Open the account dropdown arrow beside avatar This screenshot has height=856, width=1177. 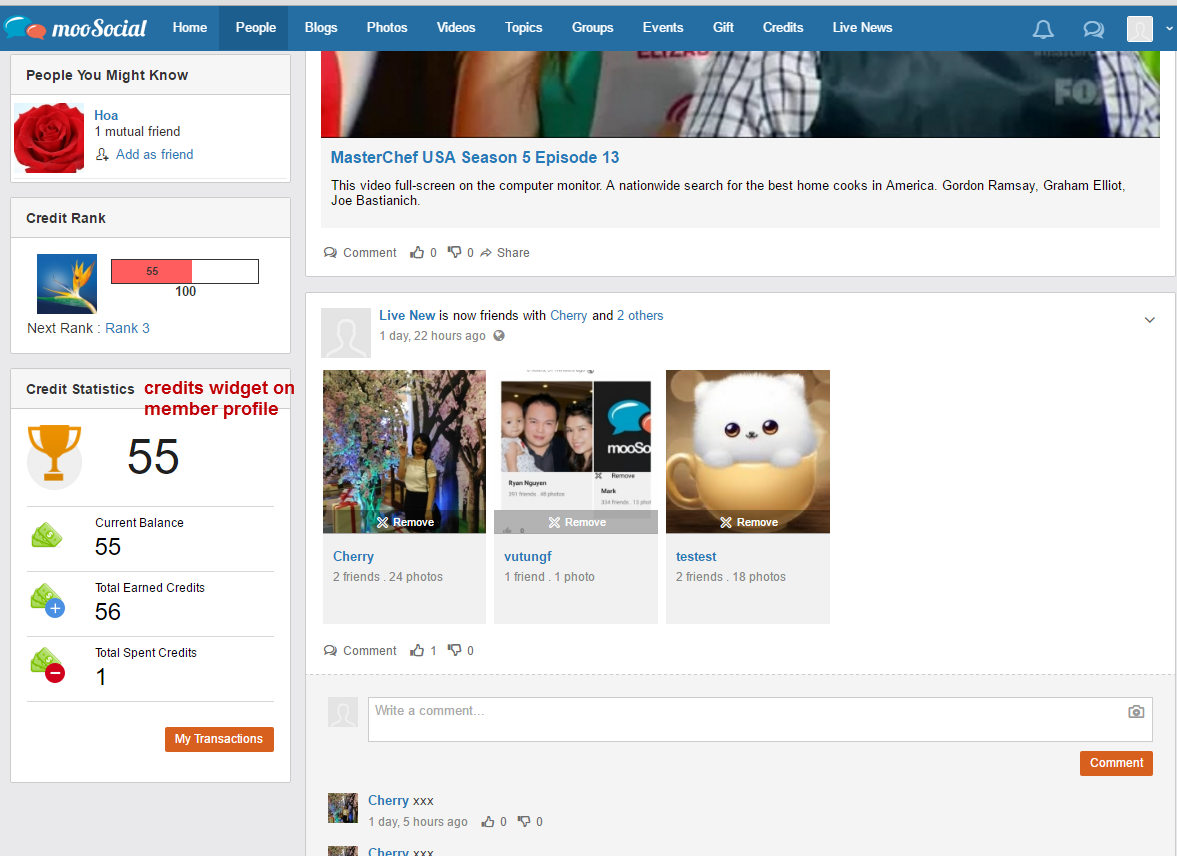tap(1169, 29)
